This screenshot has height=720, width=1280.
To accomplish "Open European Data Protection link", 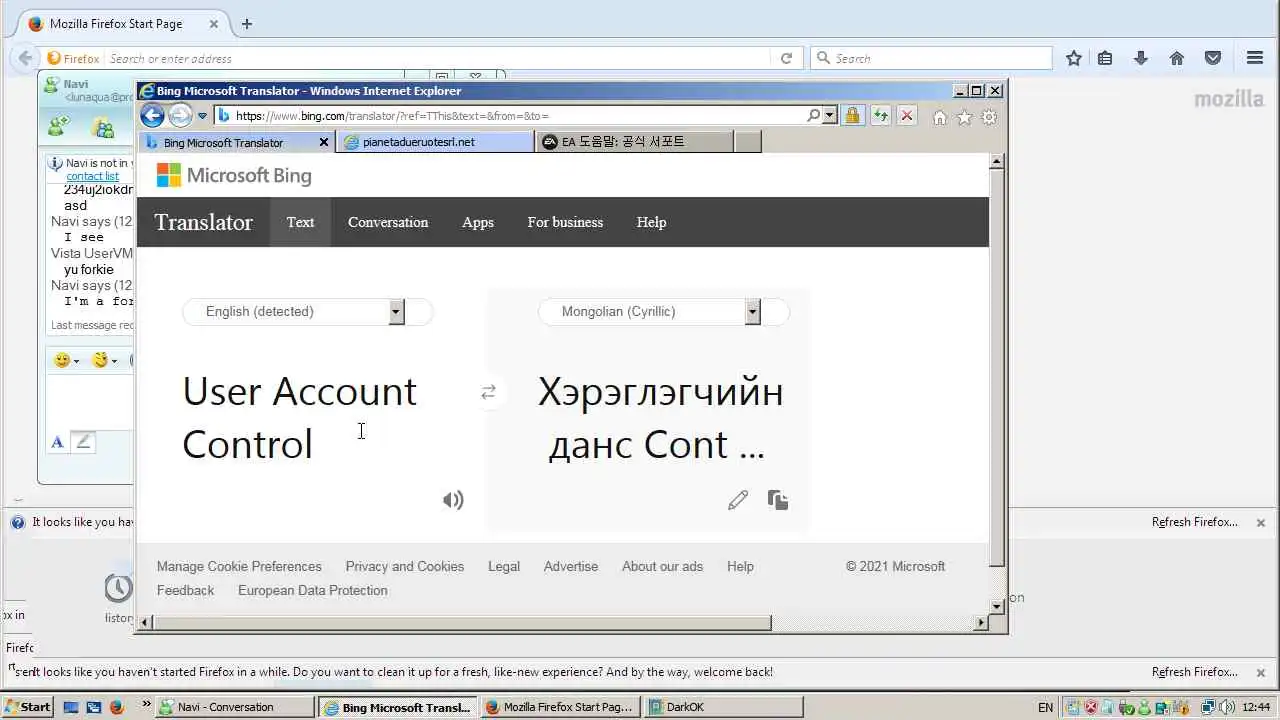I will pos(312,590).
